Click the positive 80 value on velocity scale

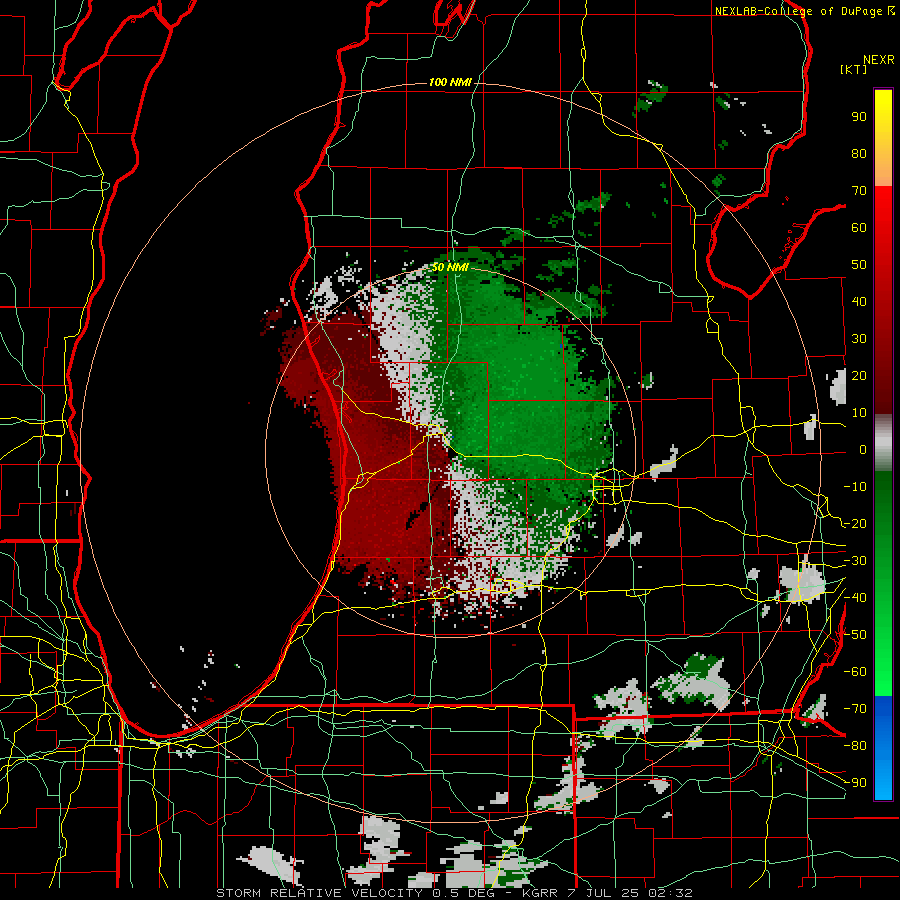click(x=859, y=153)
